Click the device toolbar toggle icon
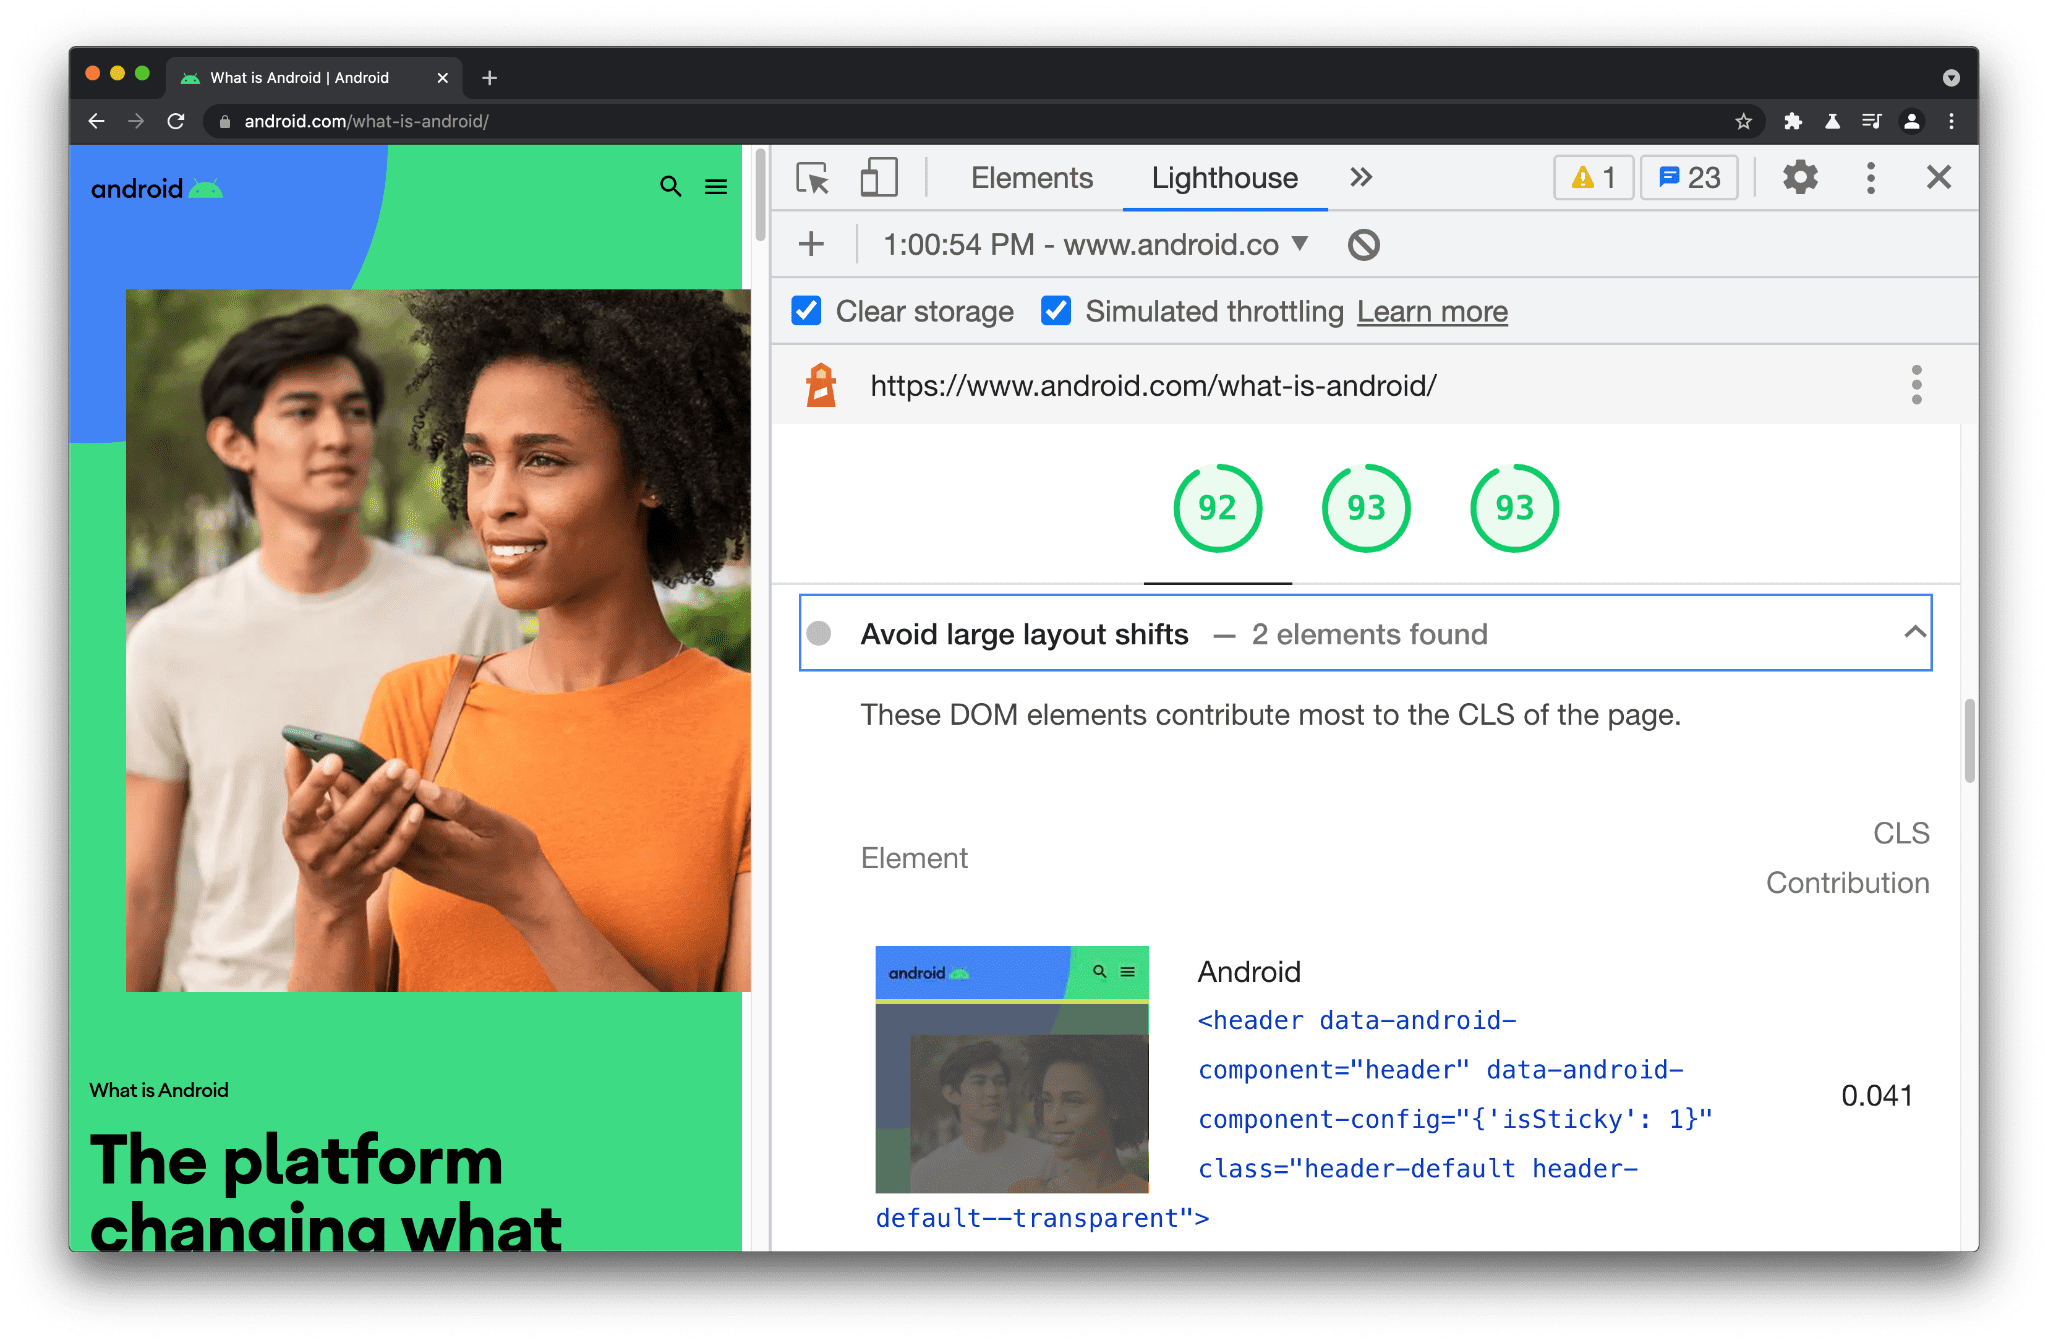Viewport: 2048px width, 1343px height. pyautogui.click(x=875, y=178)
